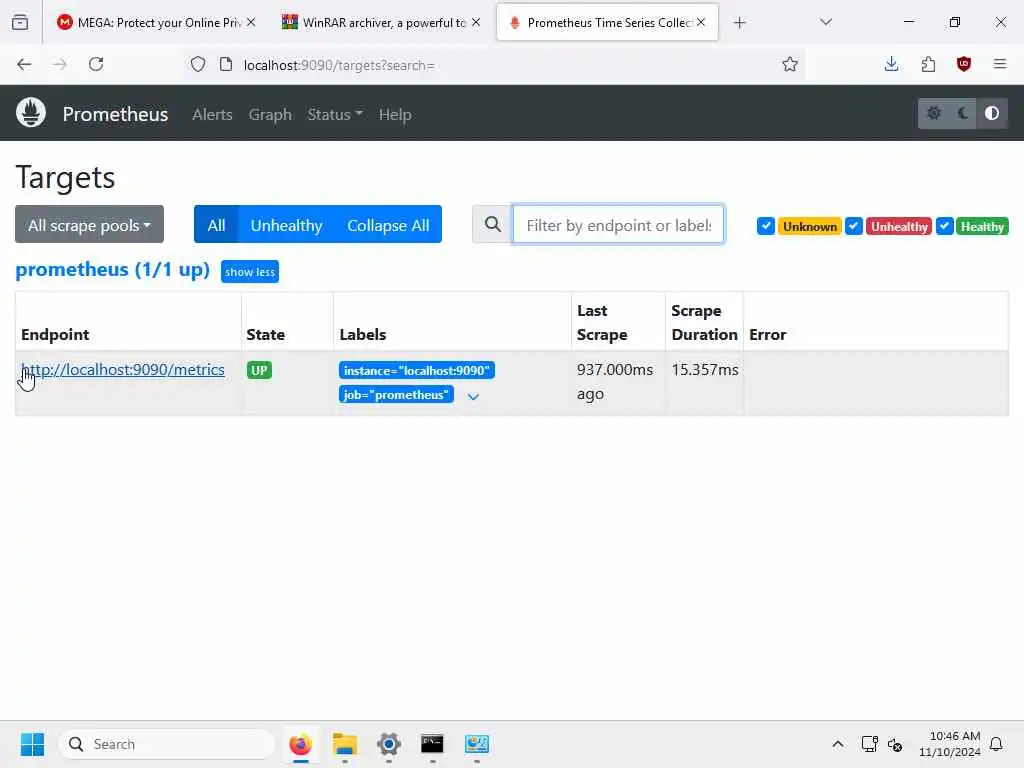Click the Collapse All button

click(388, 225)
